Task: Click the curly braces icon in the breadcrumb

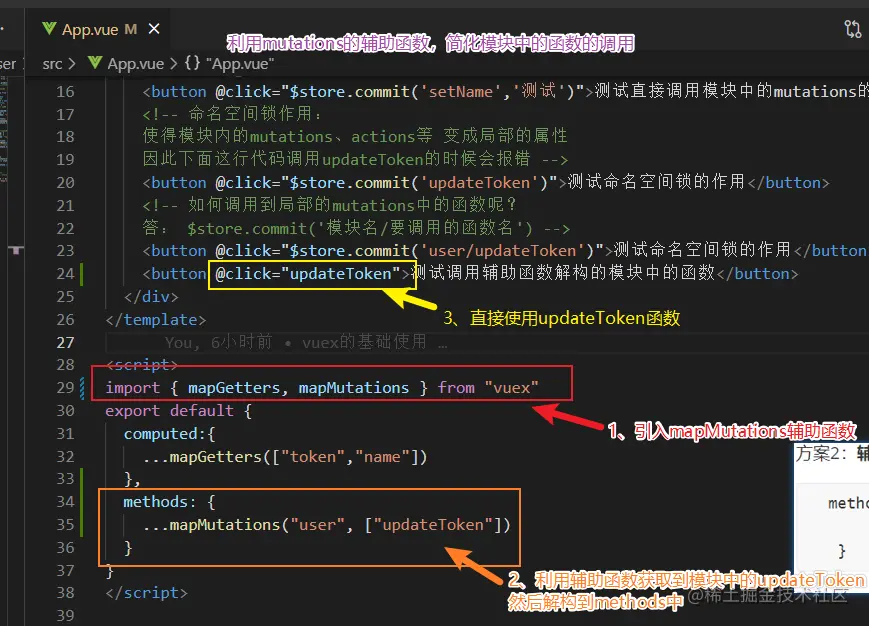Action: click(192, 63)
